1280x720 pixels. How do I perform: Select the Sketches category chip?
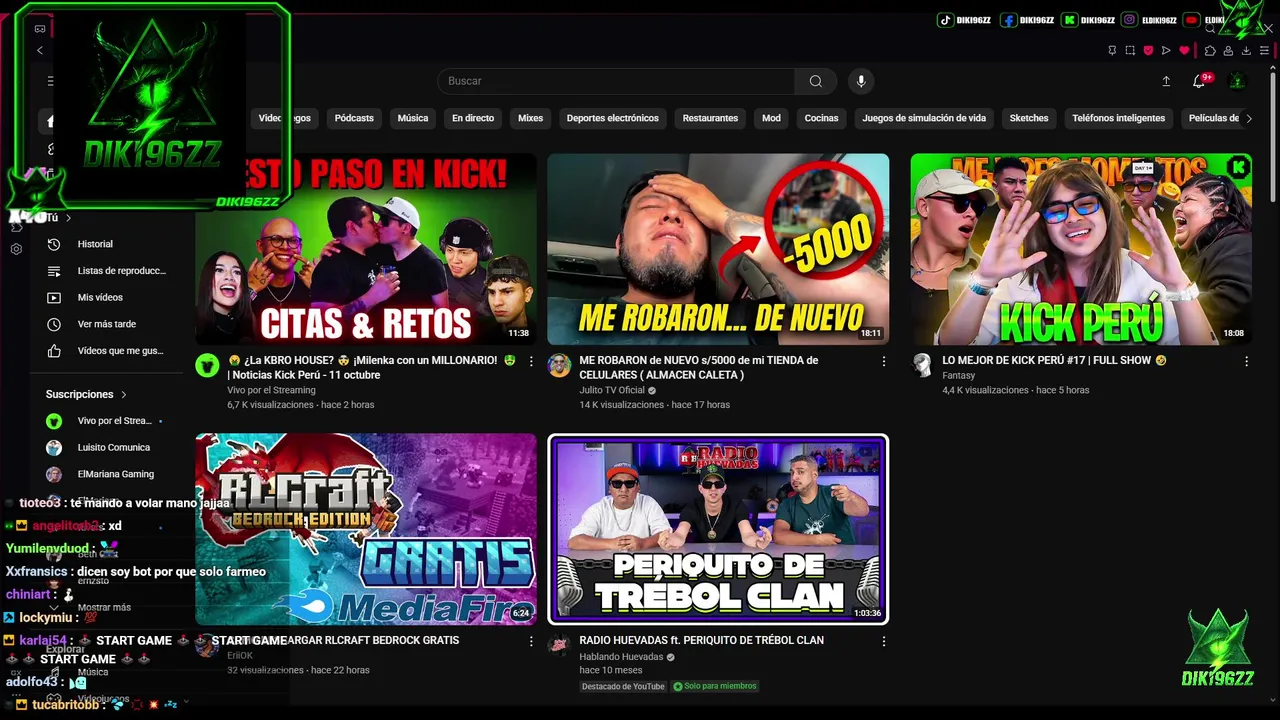click(1029, 118)
